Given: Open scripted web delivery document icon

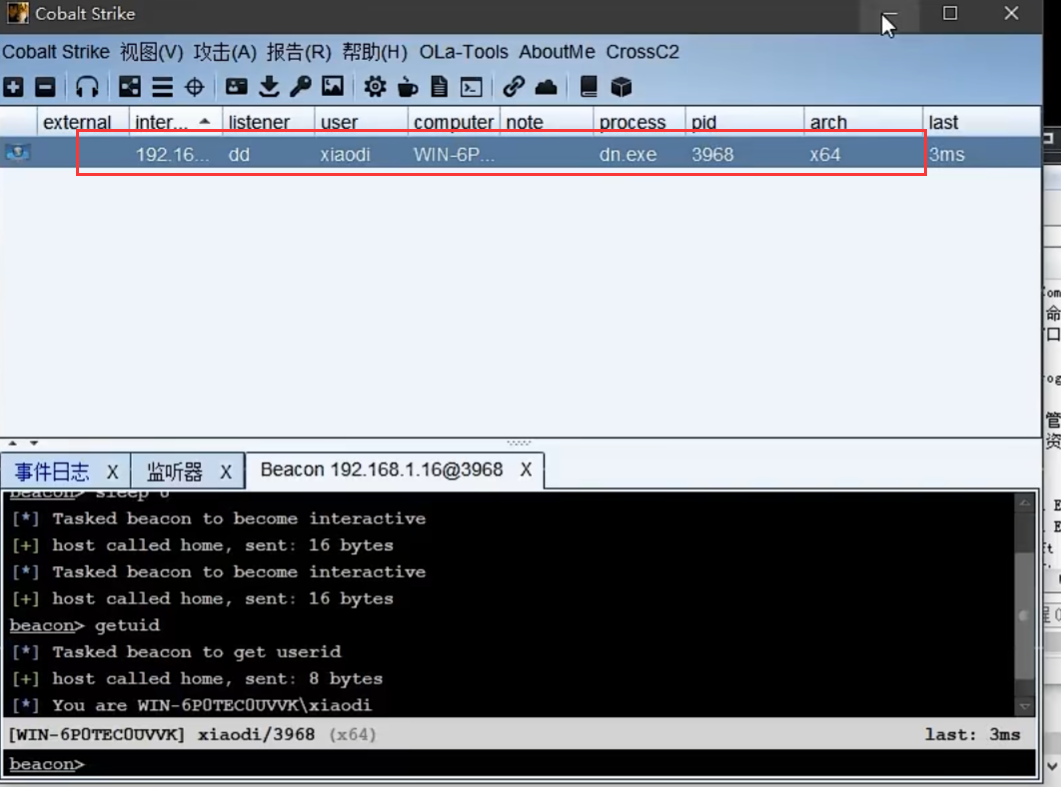Looking at the screenshot, I should [x=440, y=86].
